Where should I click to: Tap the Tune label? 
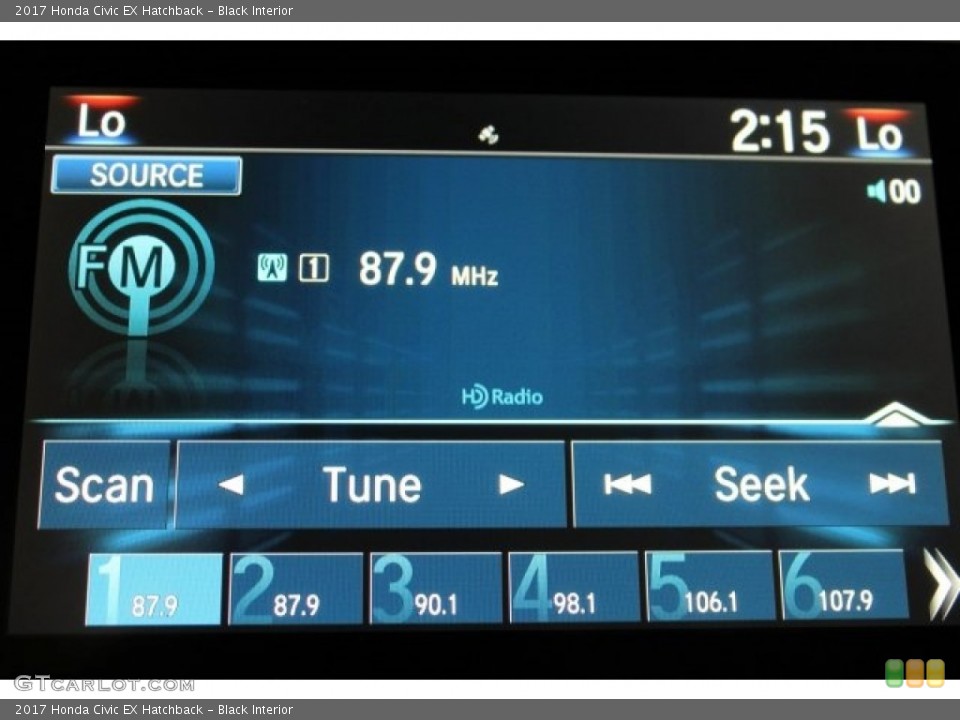pyautogui.click(x=372, y=484)
